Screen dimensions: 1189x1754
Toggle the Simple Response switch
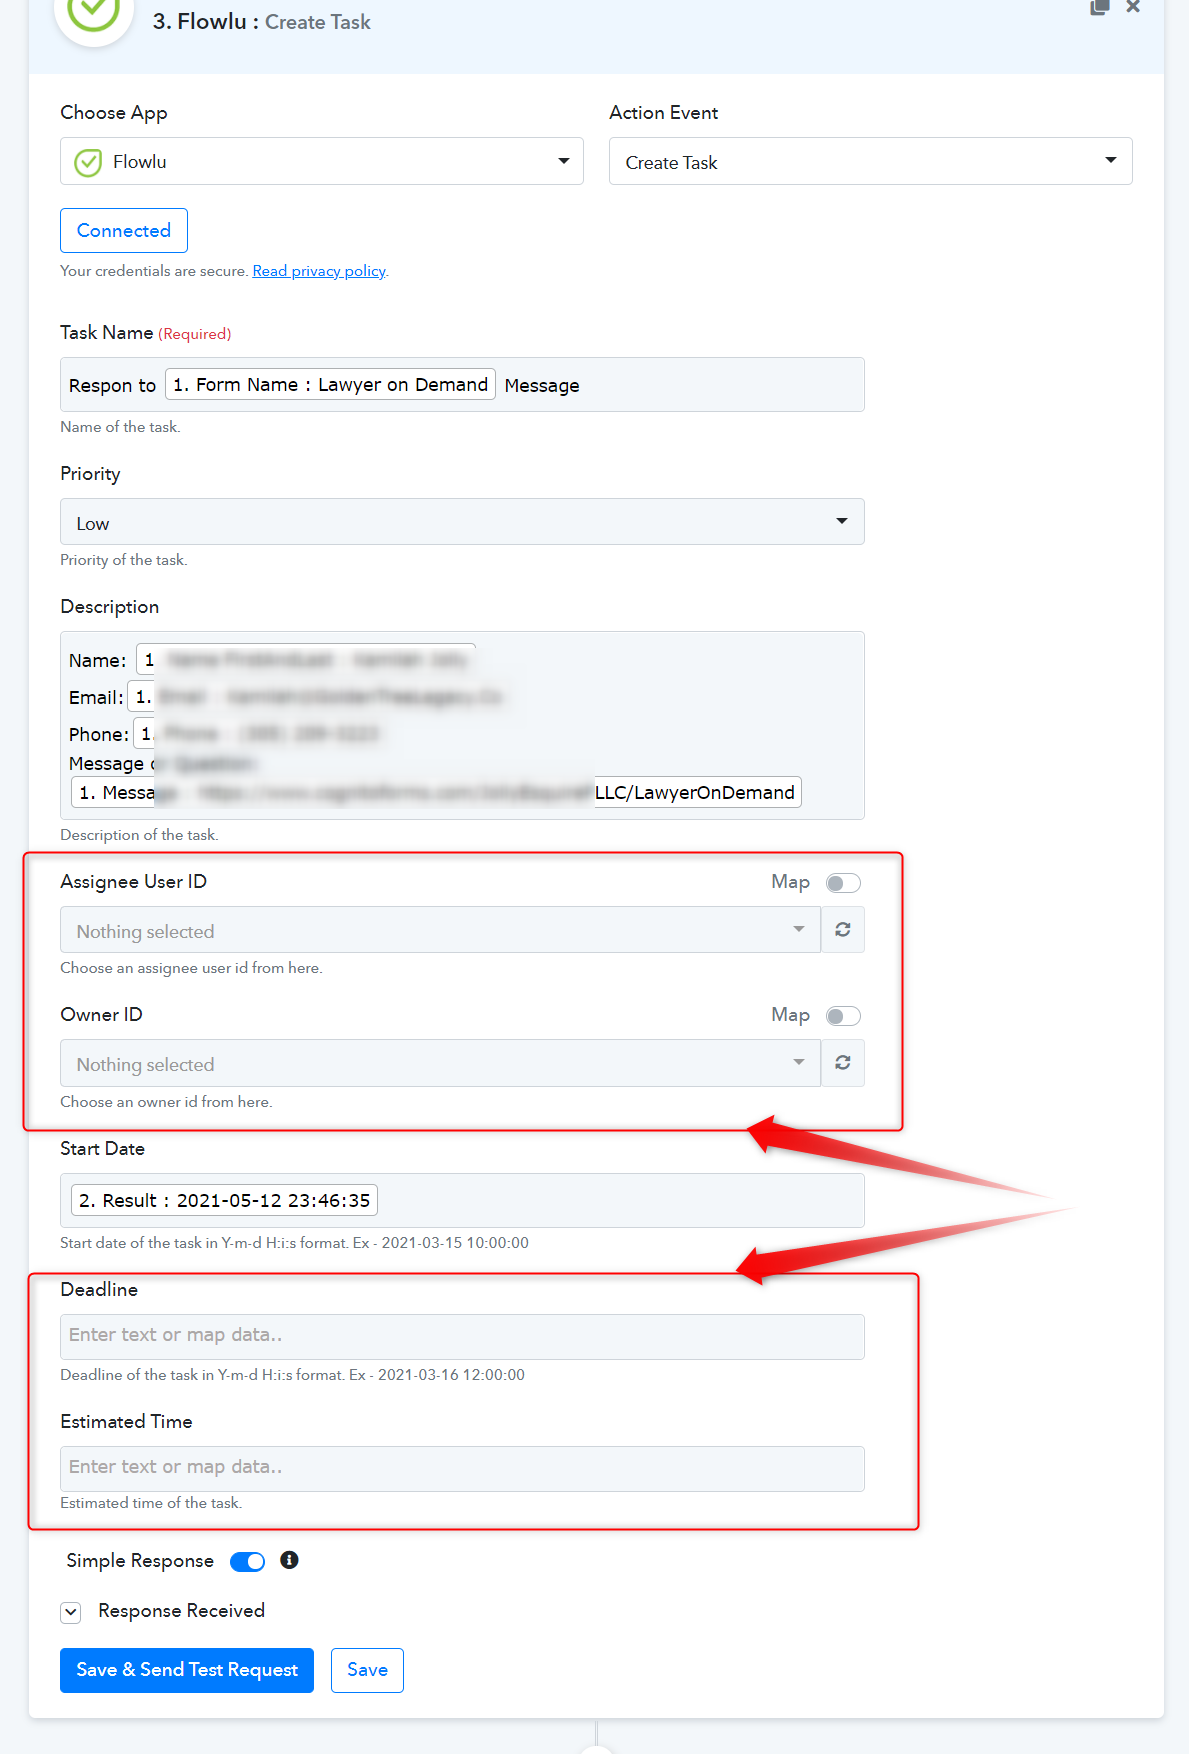pyautogui.click(x=247, y=1562)
